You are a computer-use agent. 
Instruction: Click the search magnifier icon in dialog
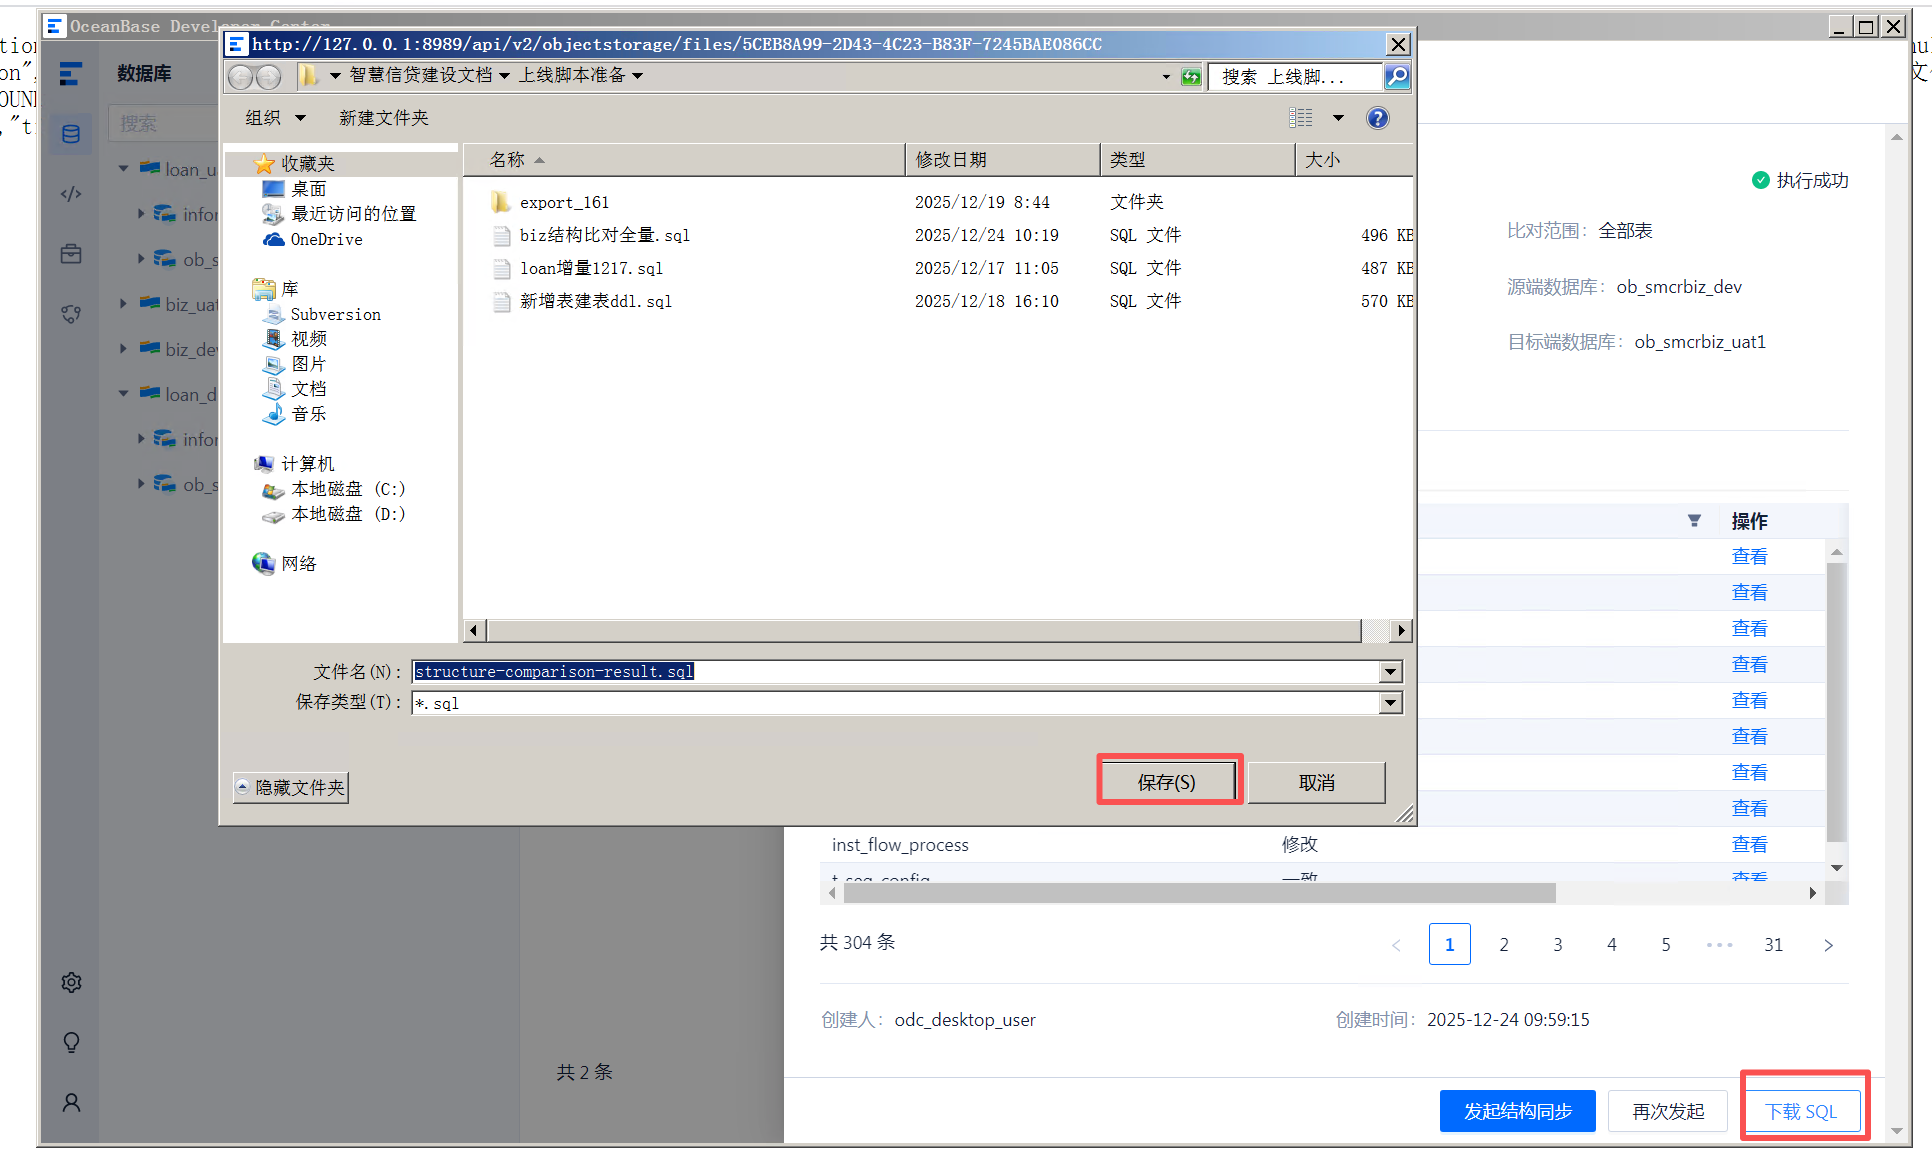(1397, 76)
